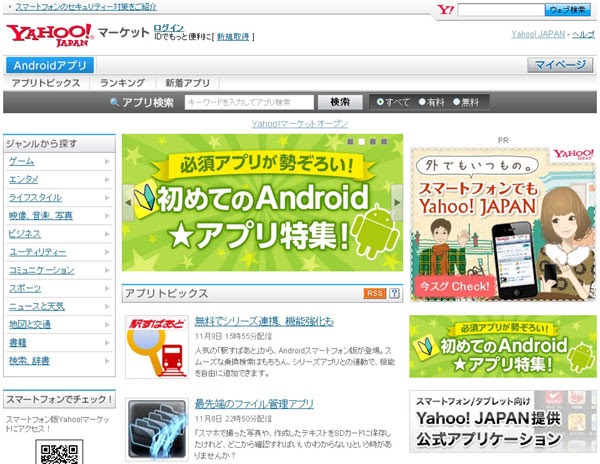Image resolution: width=600 pixels, height=464 pixels.
Task: Click the Yahoo!マーケットオープン link
Action: point(300,124)
